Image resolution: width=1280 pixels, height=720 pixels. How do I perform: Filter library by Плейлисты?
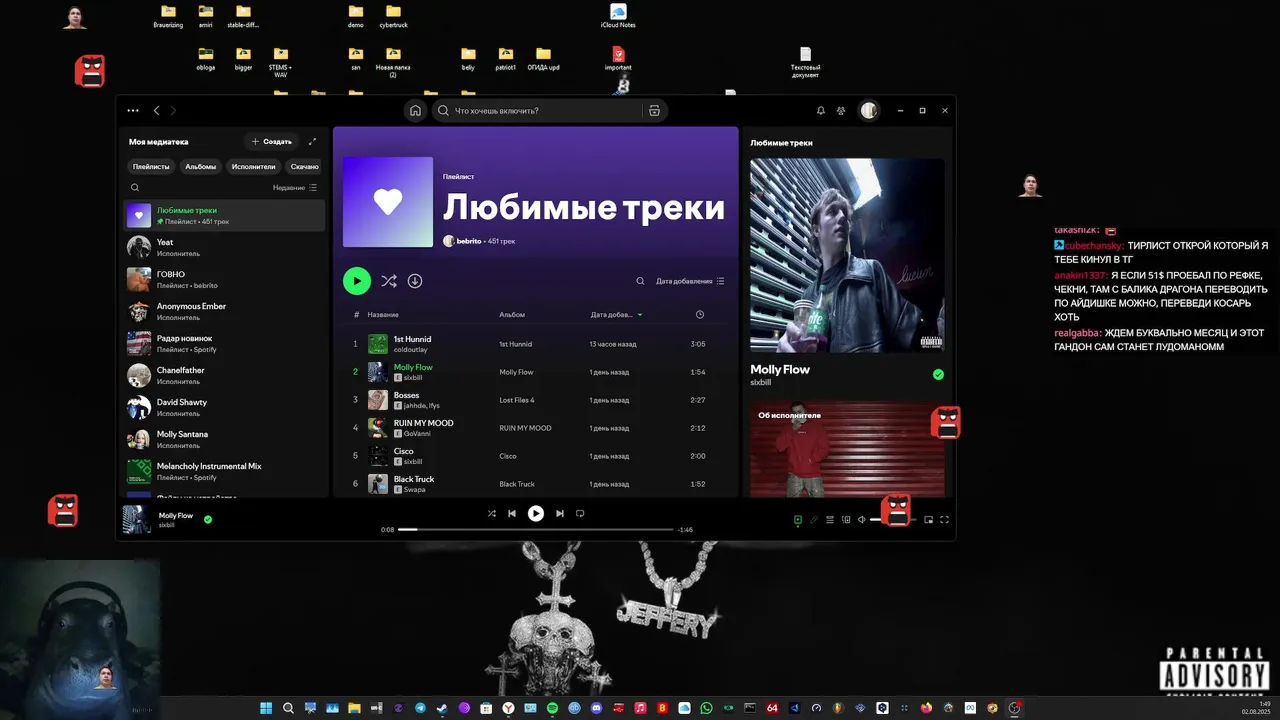click(x=152, y=167)
